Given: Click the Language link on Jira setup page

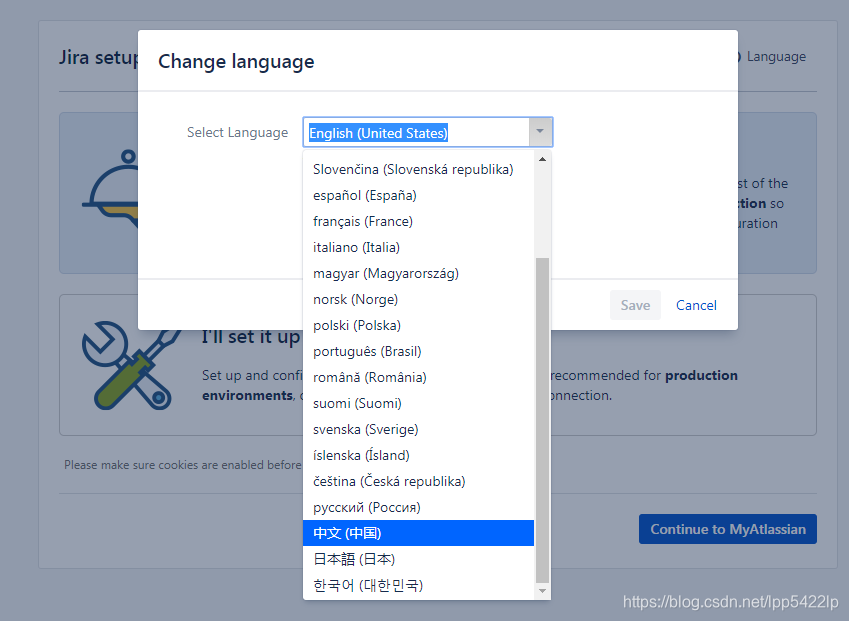Looking at the screenshot, I should pyautogui.click(x=776, y=57).
